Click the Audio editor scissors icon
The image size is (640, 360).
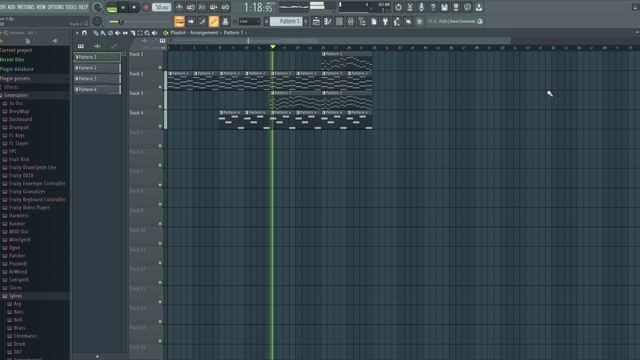click(x=410, y=7)
